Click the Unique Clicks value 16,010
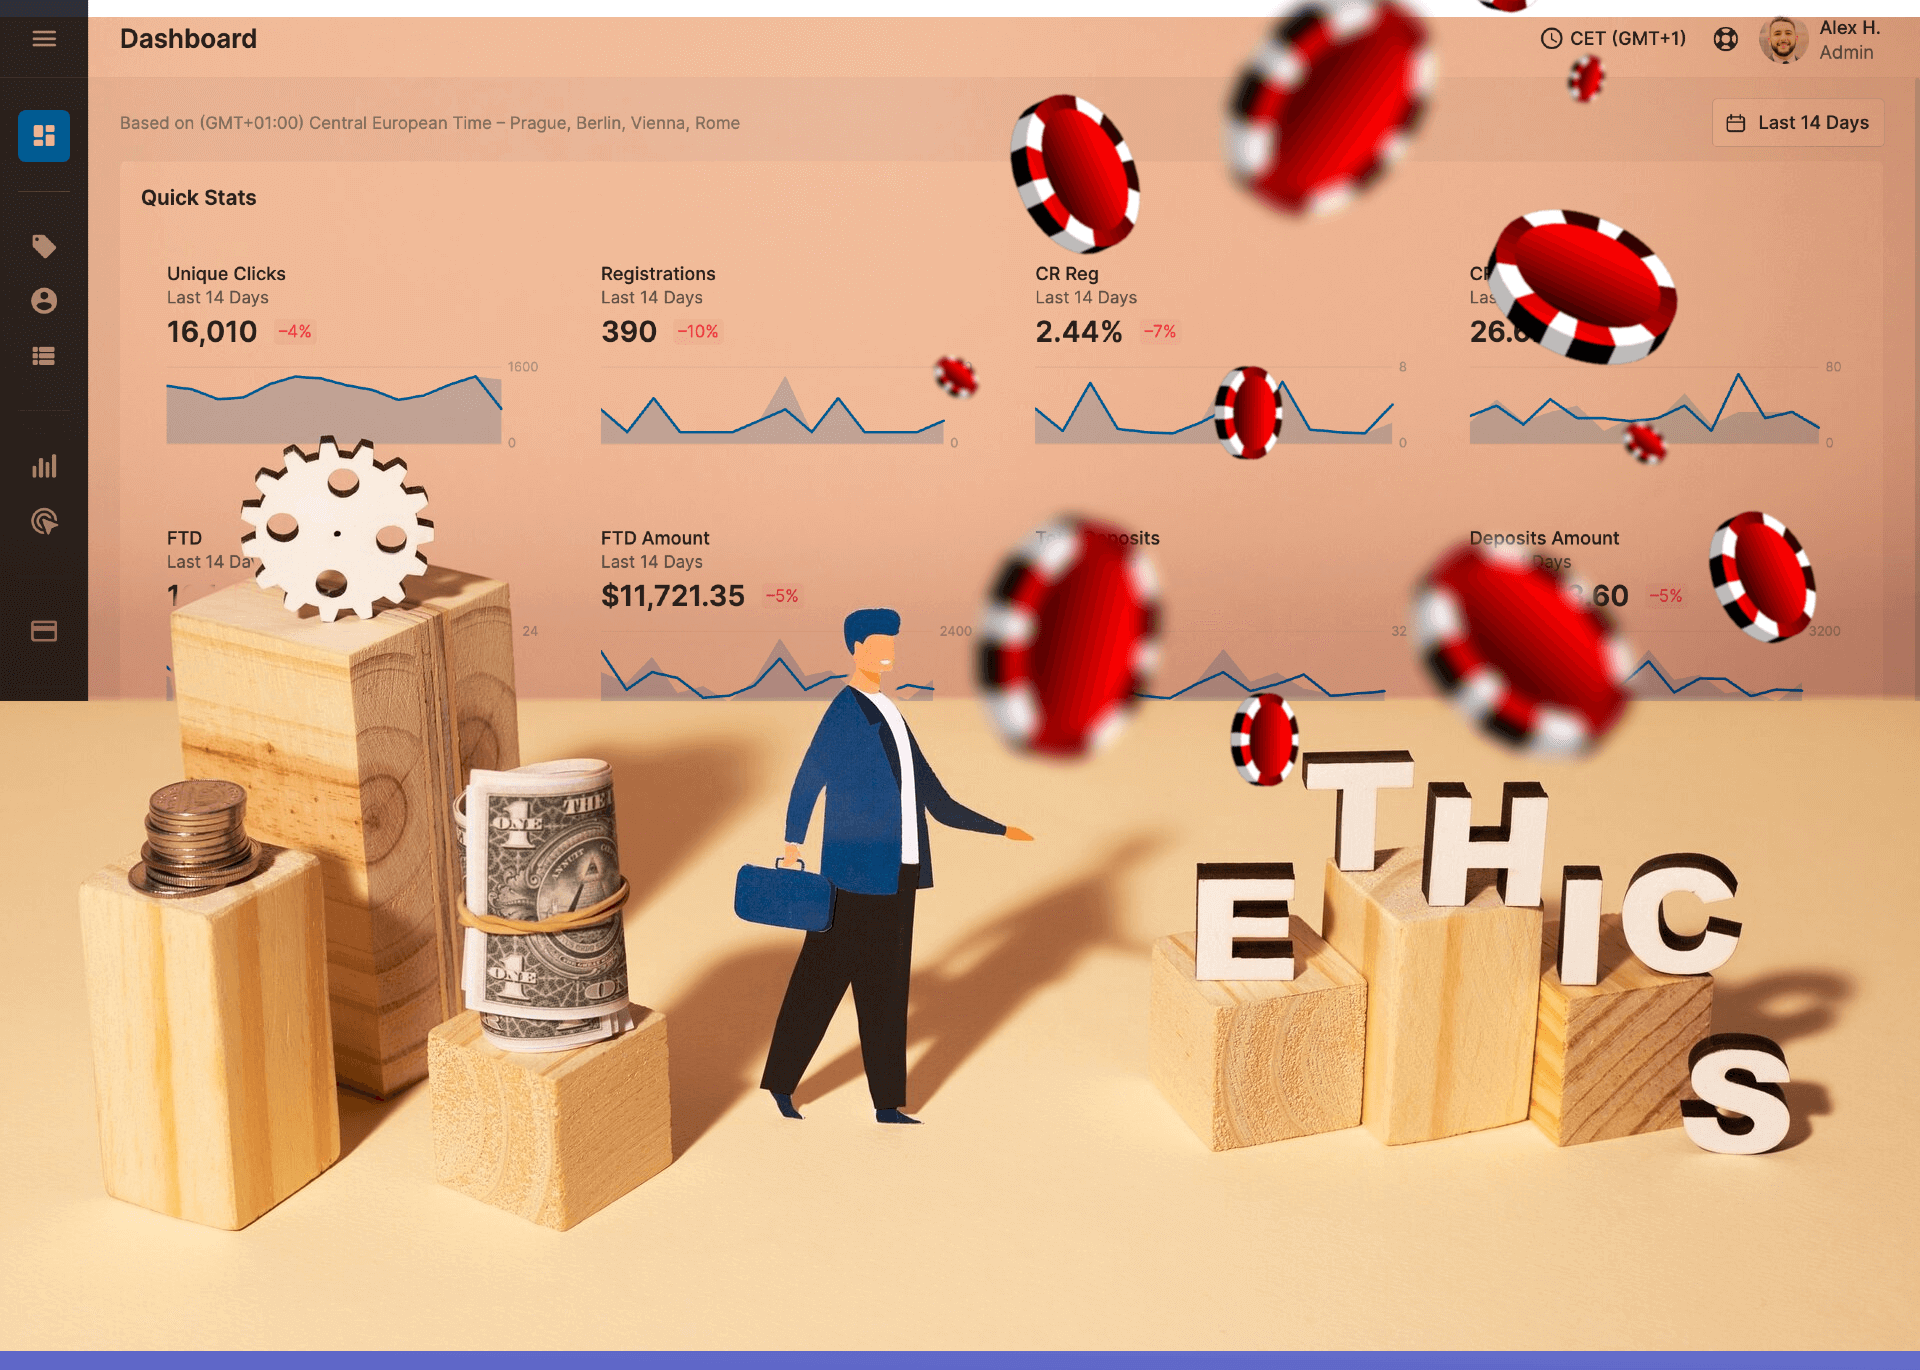1920x1370 pixels. (x=212, y=332)
